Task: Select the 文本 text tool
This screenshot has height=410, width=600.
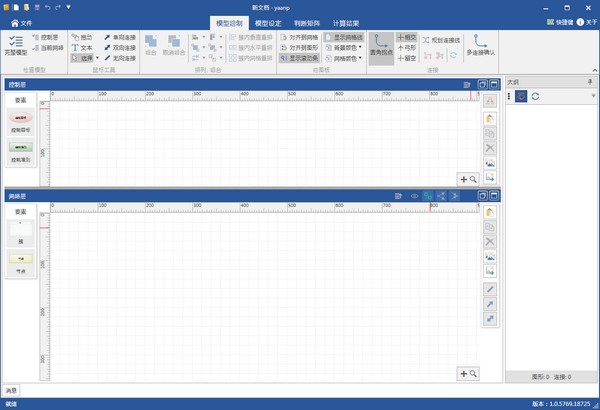Action: click(x=82, y=47)
